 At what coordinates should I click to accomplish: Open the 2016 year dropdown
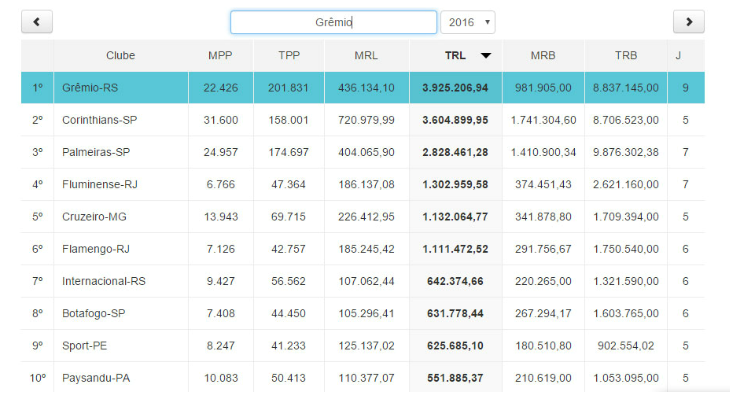click(x=467, y=22)
